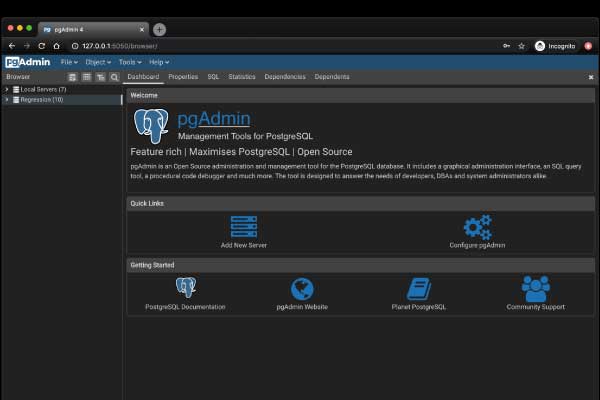This screenshot has height=400, width=600.
Task: Click the red browser extension icon in the address bar
Action: coord(588,46)
